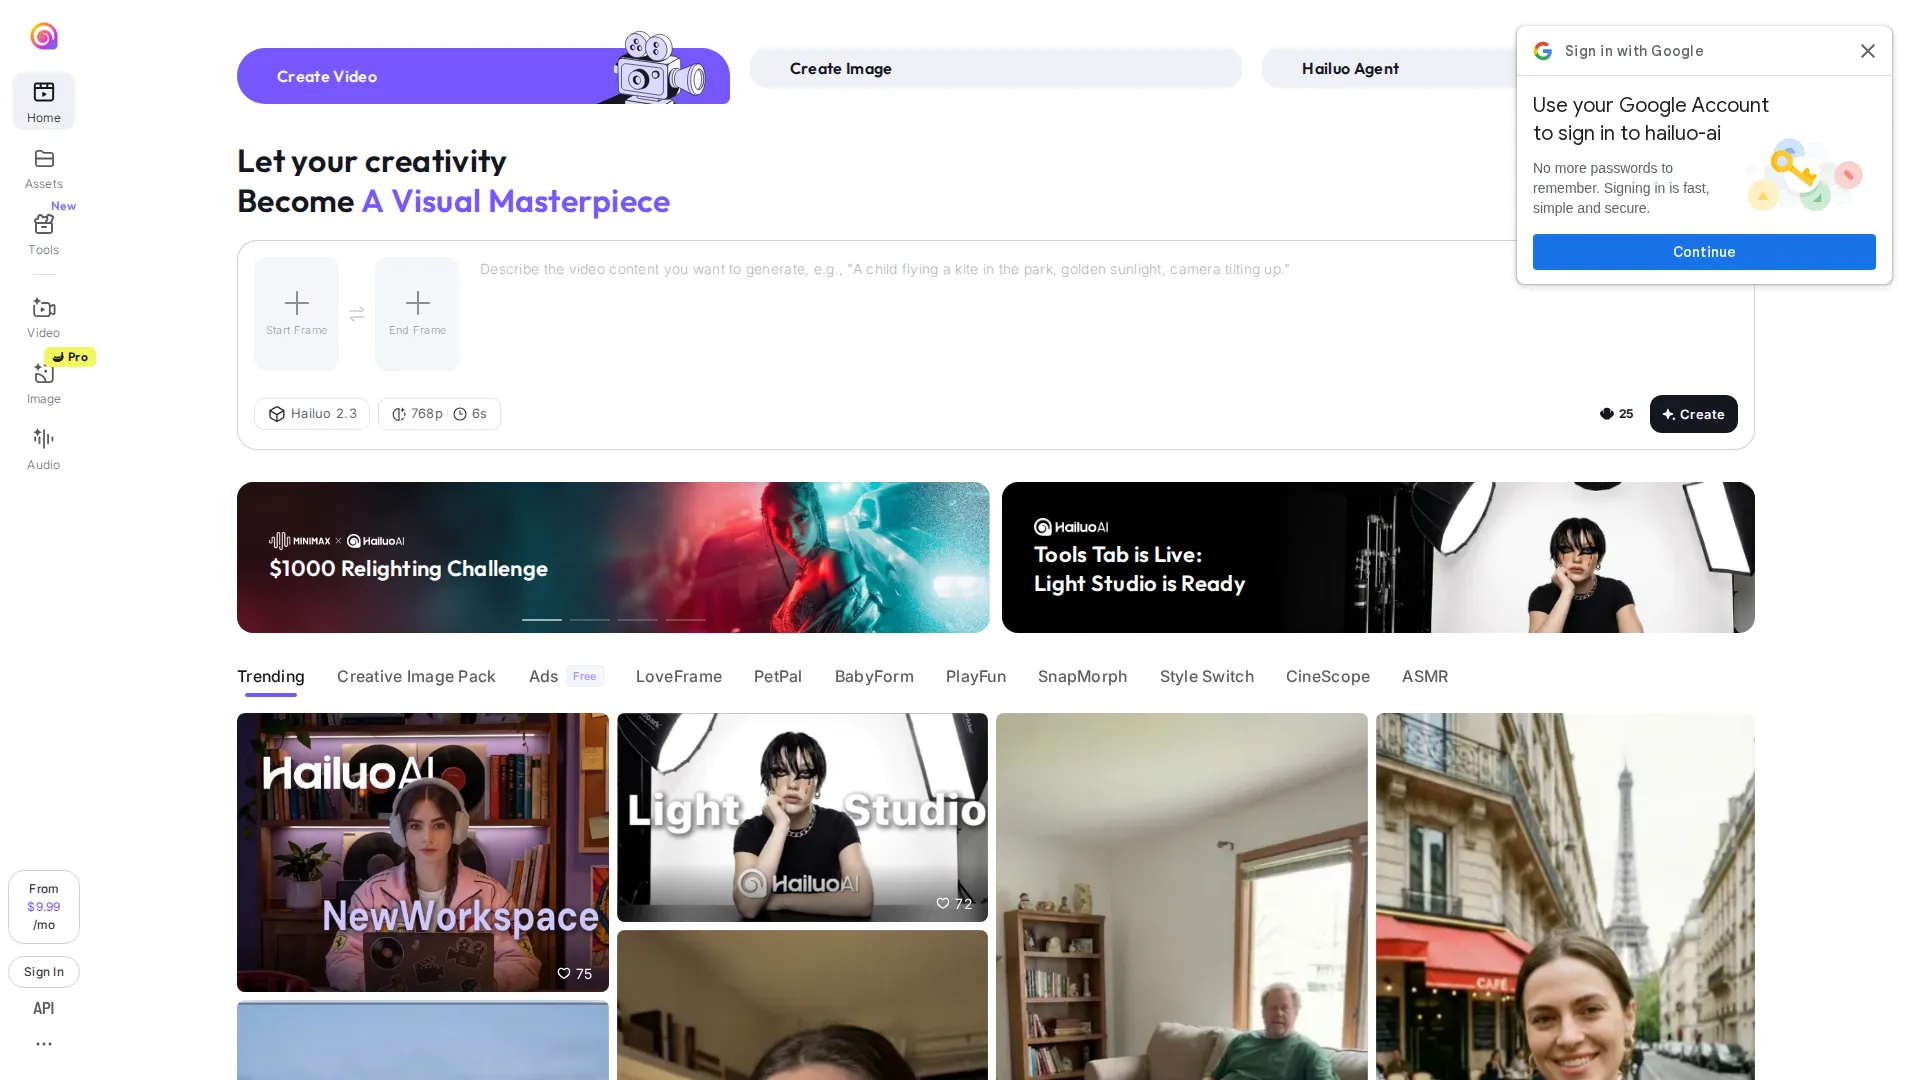Switch to the Ads tab
This screenshot has width=1920, height=1080.
[566, 677]
